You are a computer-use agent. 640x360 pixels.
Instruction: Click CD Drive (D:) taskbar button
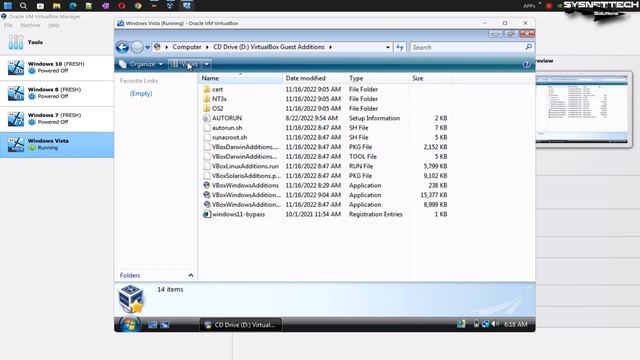coord(240,325)
